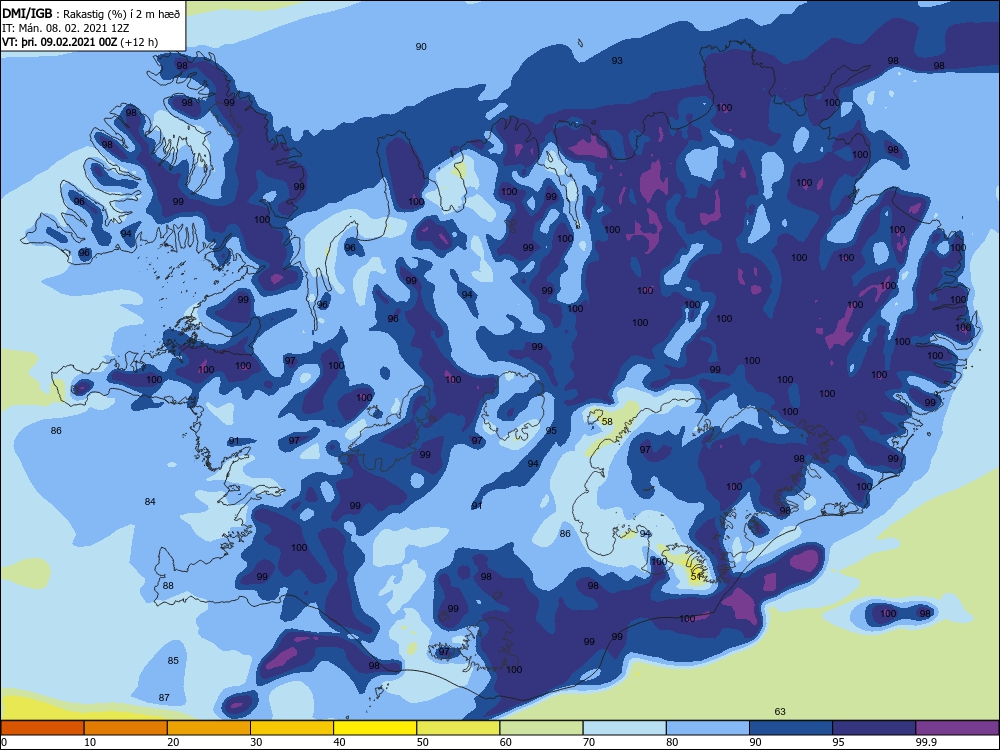This screenshot has height=750, width=1000.
Task: Click the "60" legend scale label
Action: click(506, 742)
